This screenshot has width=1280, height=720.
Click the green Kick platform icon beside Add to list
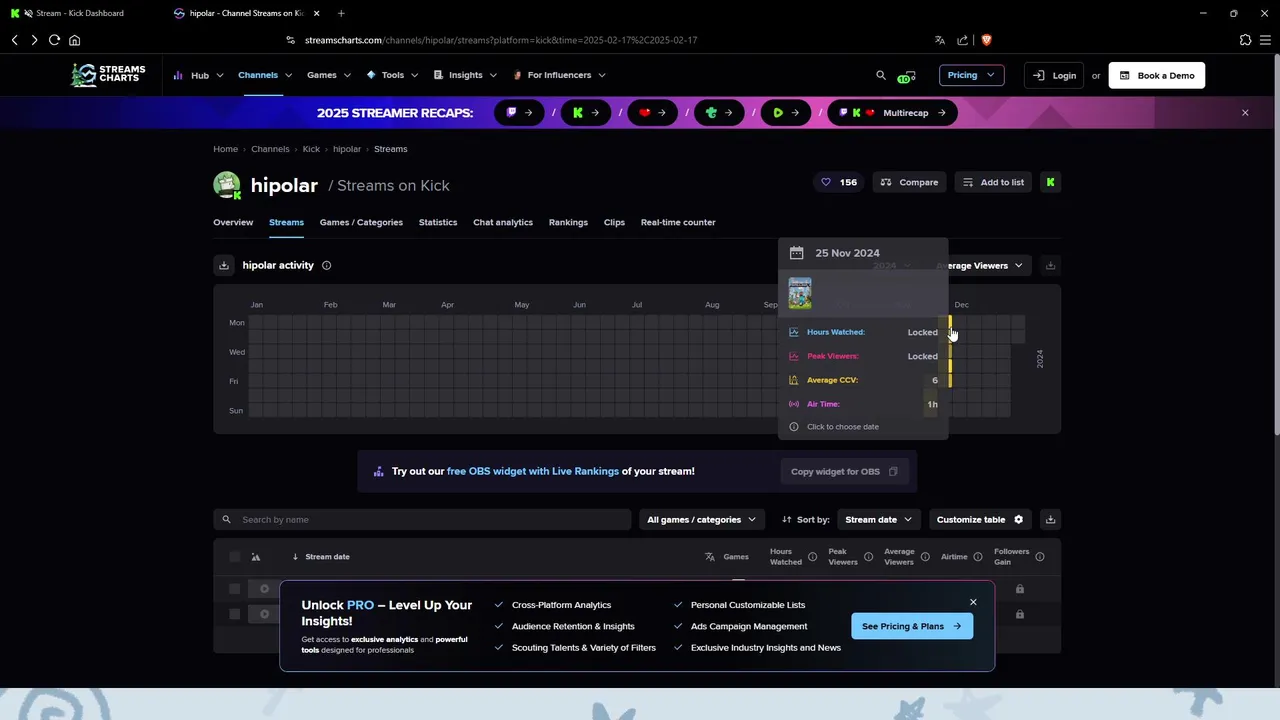(x=1050, y=182)
